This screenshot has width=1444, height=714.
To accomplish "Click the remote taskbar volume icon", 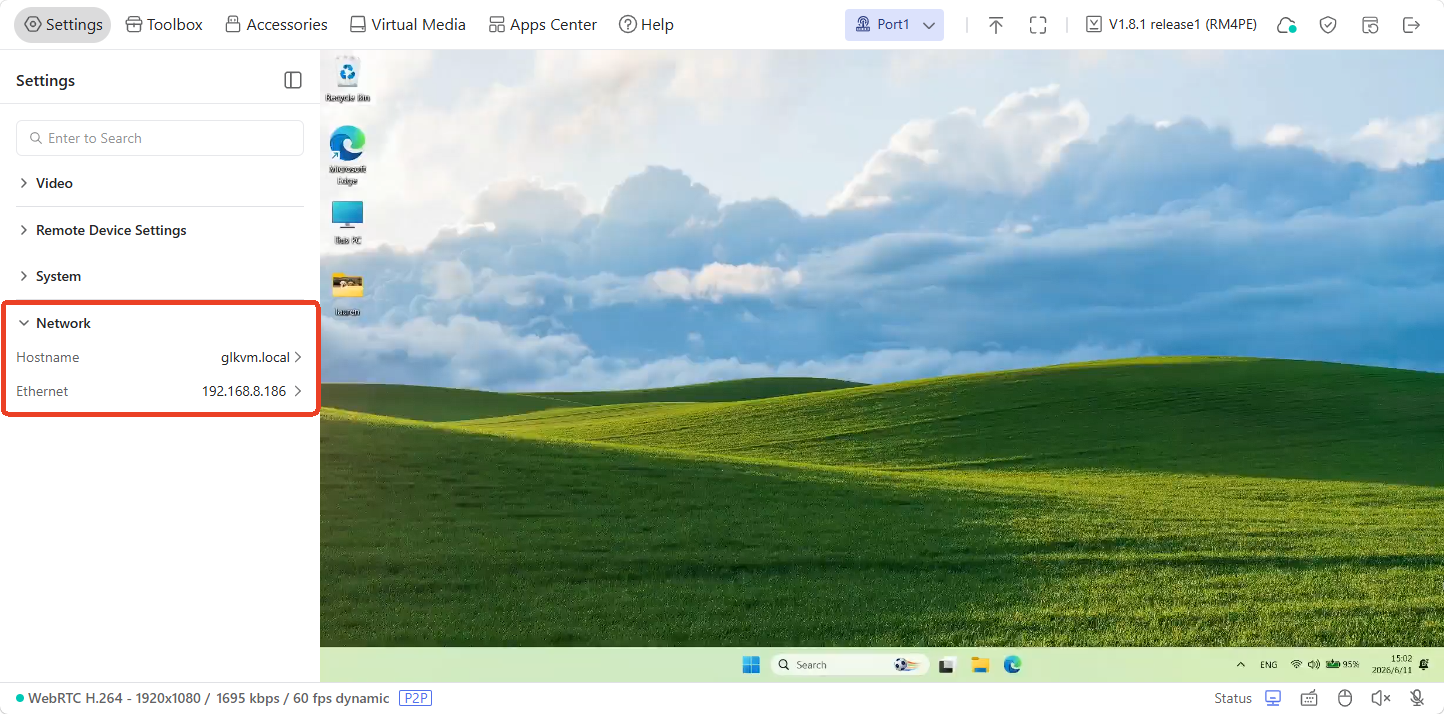I will click(x=1314, y=665).
